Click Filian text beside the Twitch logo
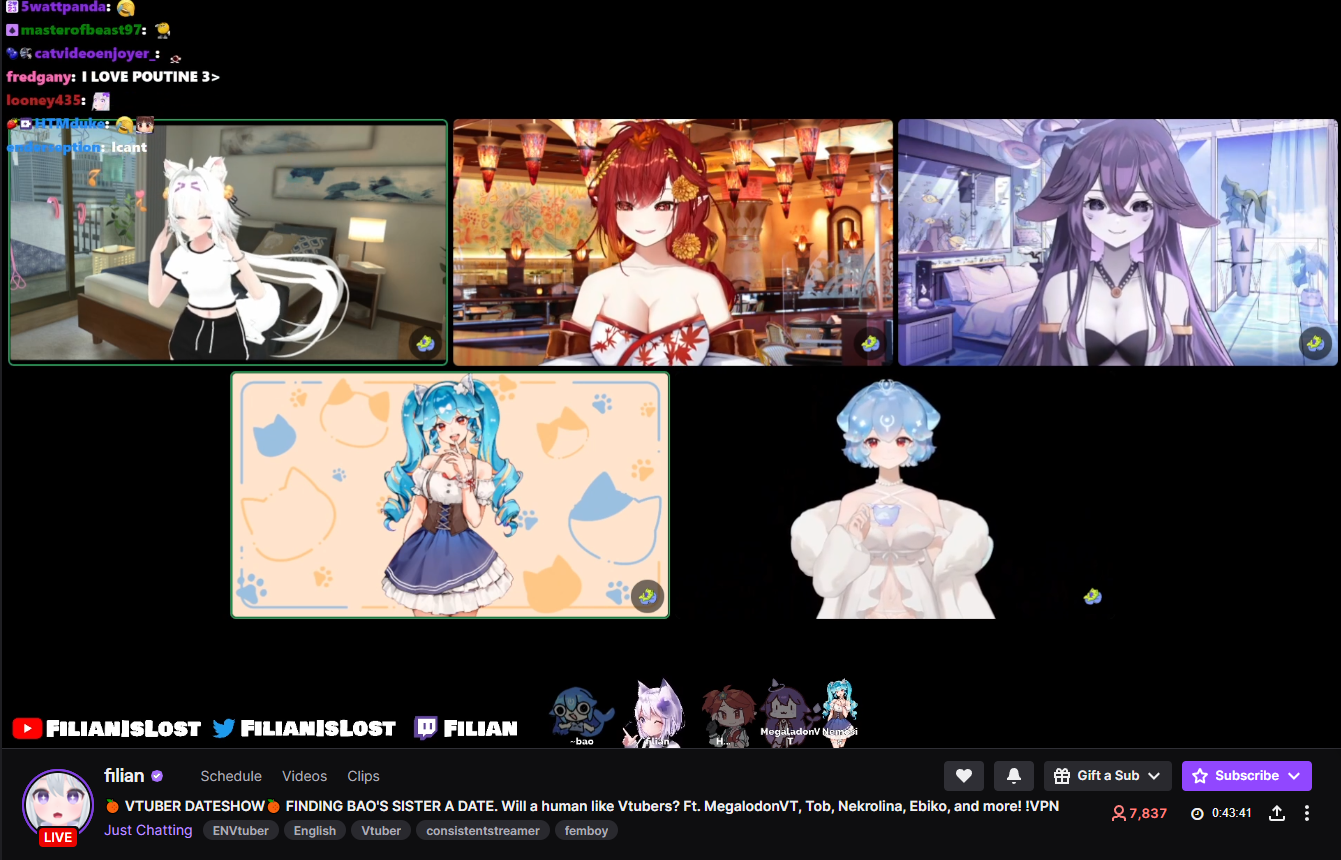The width and height of the screenshot is (1341, 860). (480, 728)
